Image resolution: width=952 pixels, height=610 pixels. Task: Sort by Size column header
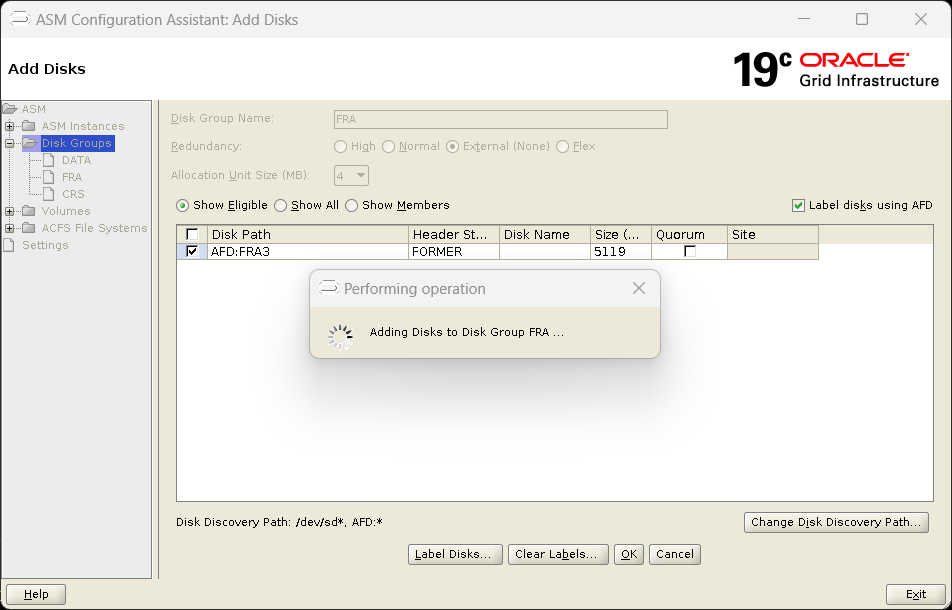(621, 234)
